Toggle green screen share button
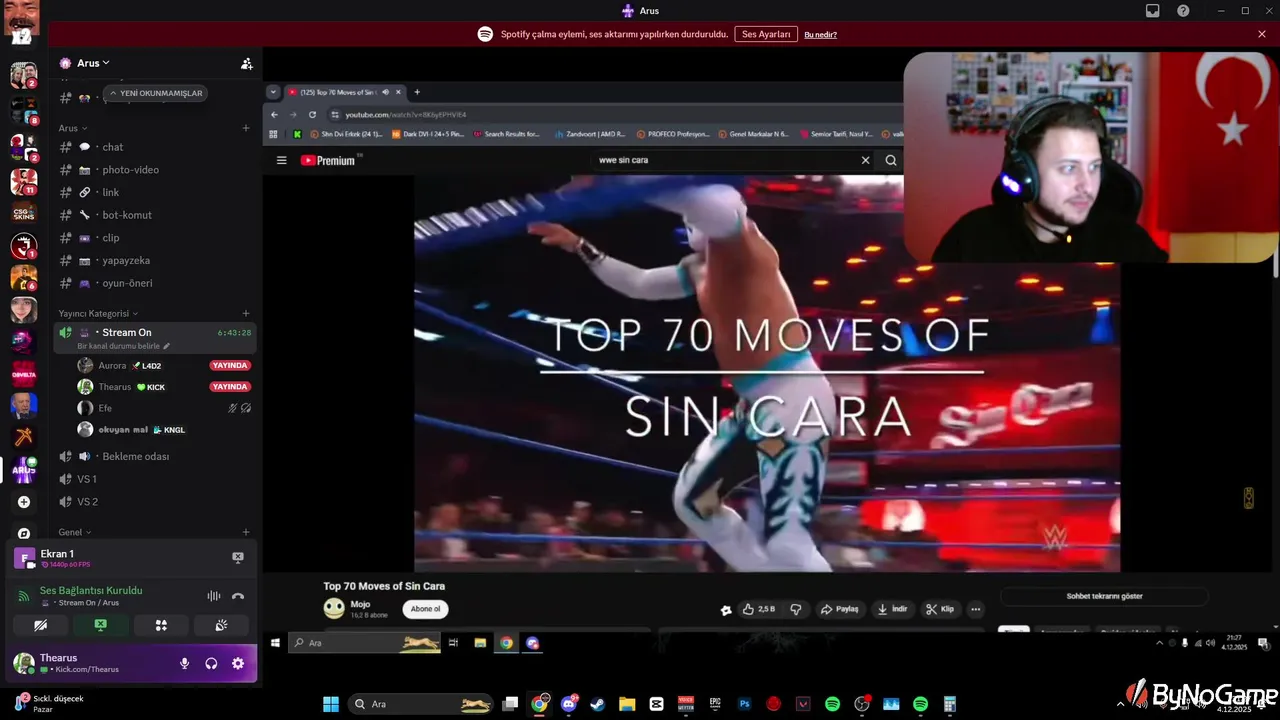Screen dimensions: 1280x720 pos(100,625)
